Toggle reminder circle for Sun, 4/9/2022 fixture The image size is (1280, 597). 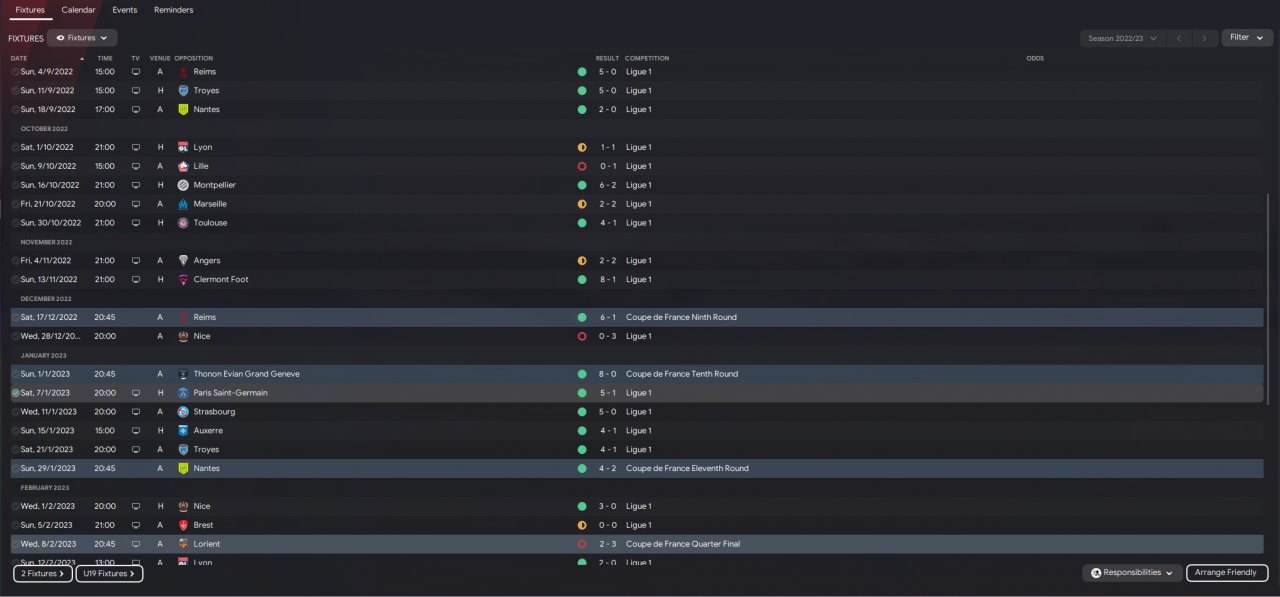[15, 72]
